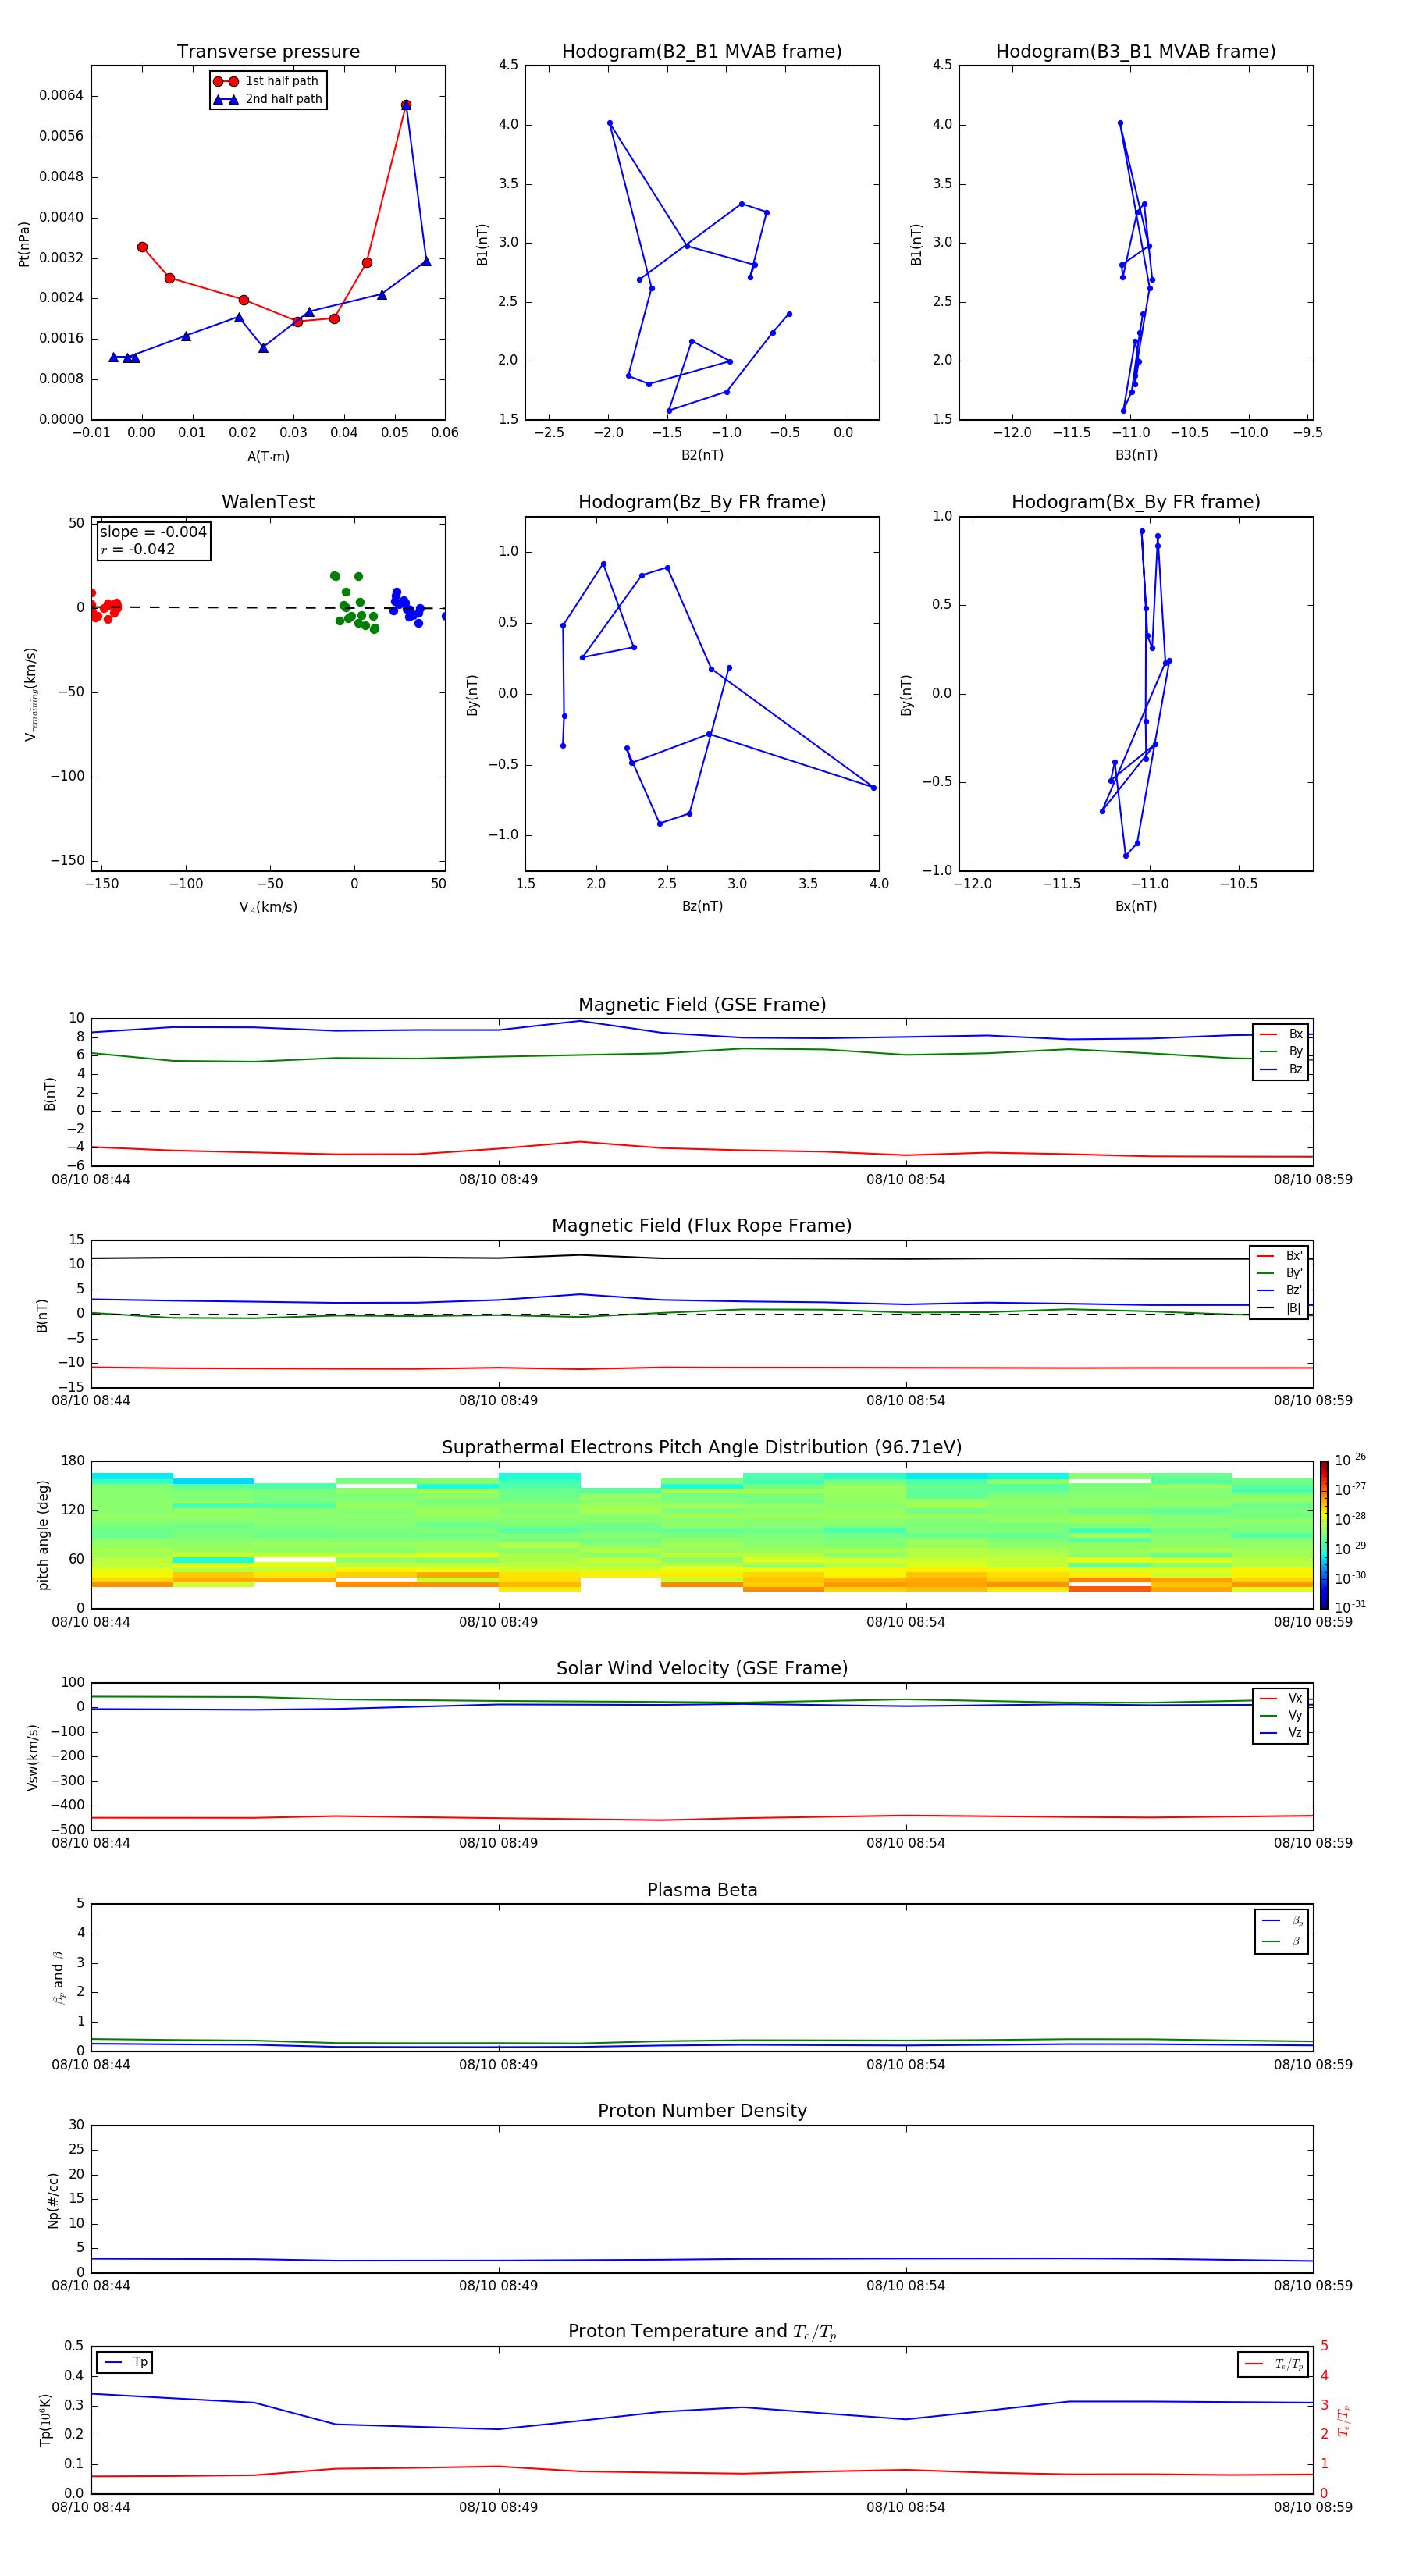Viewport: 1405px width, 2576px height.
Task: Click the "Plasma Beta" panel title
Action: [702, 1890]
